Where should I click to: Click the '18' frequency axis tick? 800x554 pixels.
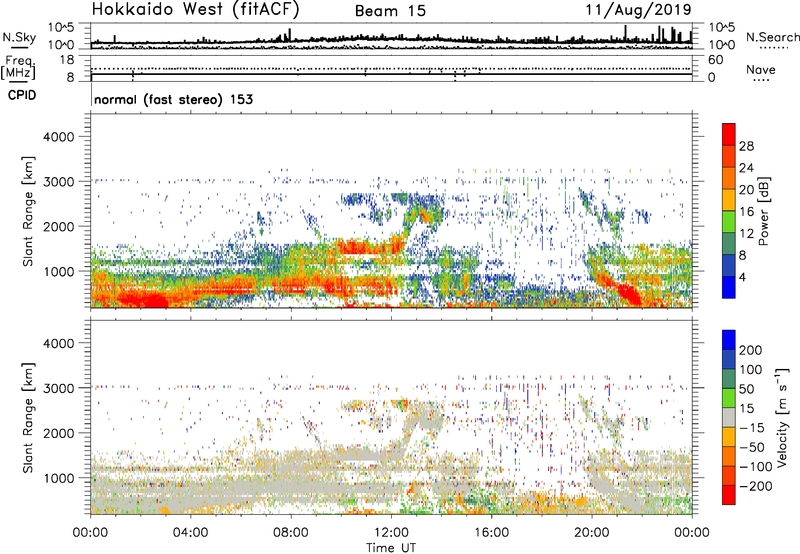click(x=67, y=60)
